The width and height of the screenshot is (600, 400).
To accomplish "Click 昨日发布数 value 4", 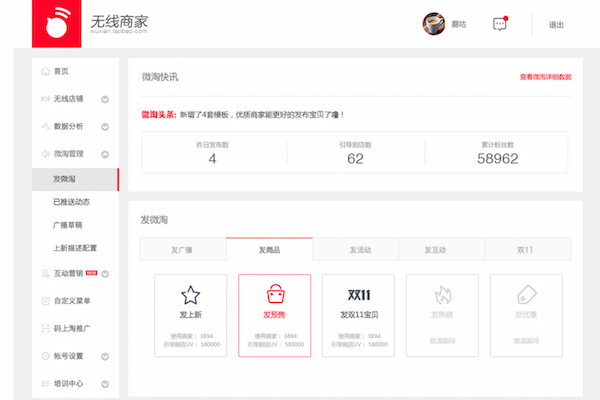I will (212, 159).
